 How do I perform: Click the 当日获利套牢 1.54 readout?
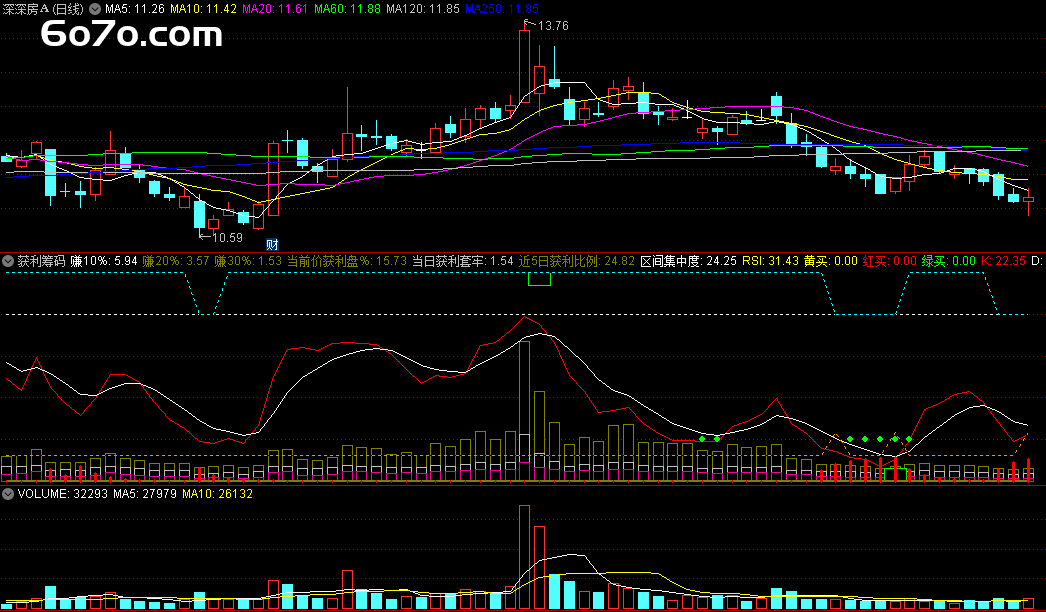click(x=455, y=261)
